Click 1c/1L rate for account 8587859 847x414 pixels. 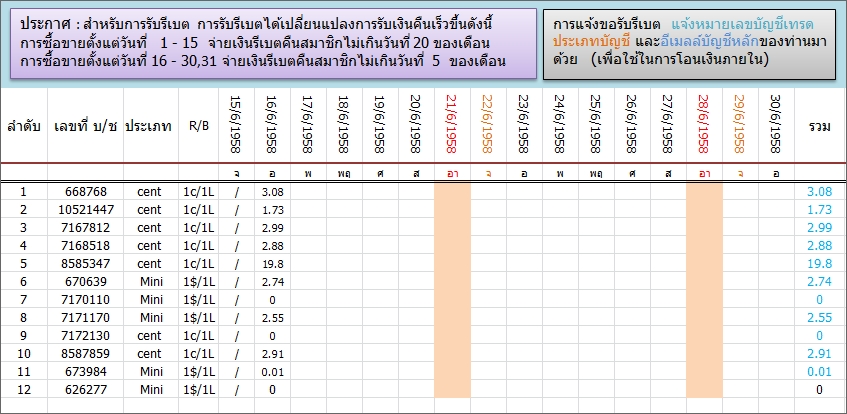198,354
